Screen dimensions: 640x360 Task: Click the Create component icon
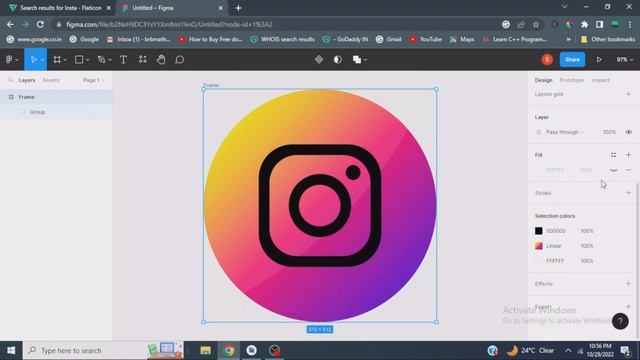click(x=319, y=60)
